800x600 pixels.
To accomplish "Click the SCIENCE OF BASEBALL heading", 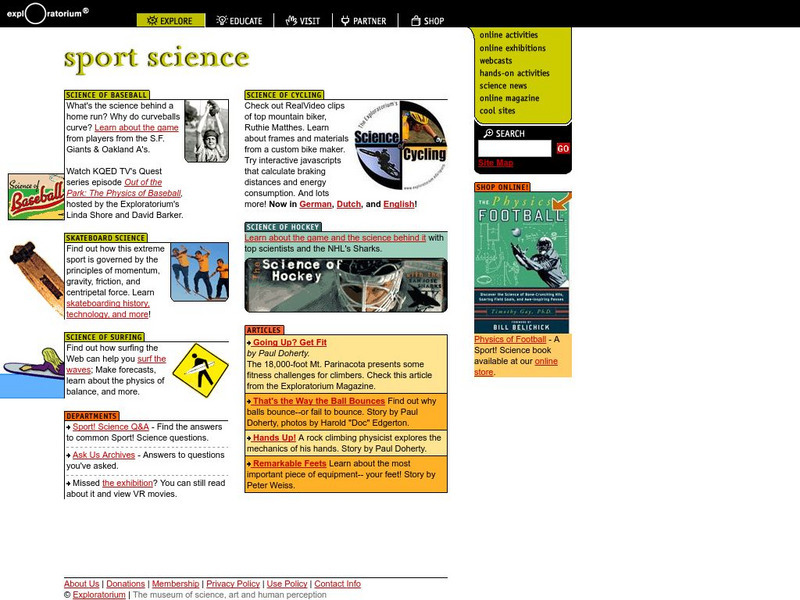I will click(107, 95).
